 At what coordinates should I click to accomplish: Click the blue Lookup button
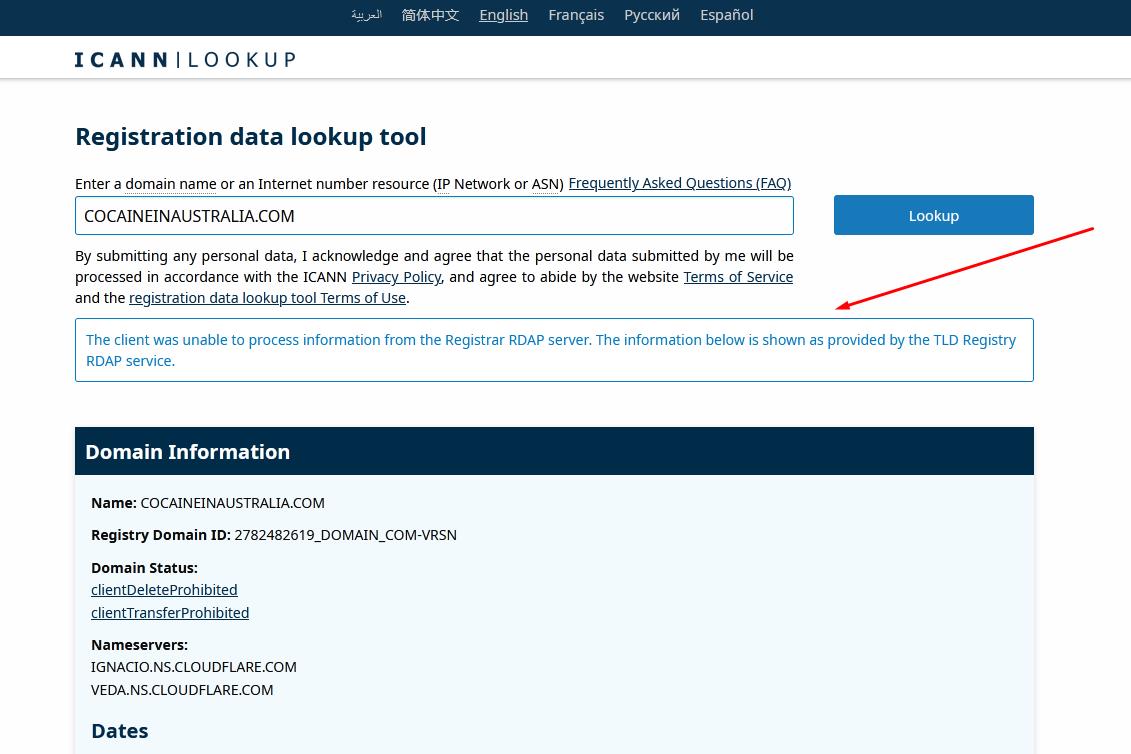(x=933, y=215)
